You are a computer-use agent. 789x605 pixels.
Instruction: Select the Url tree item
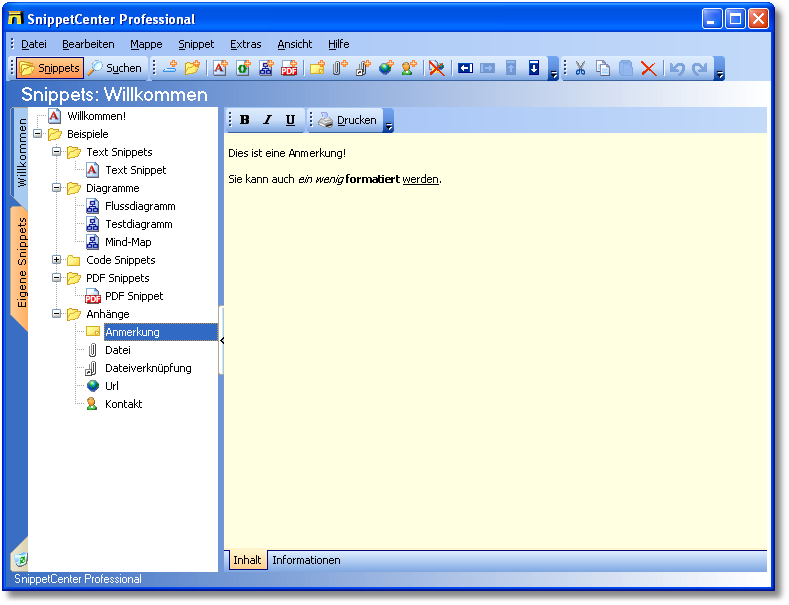tap(112, 386)
